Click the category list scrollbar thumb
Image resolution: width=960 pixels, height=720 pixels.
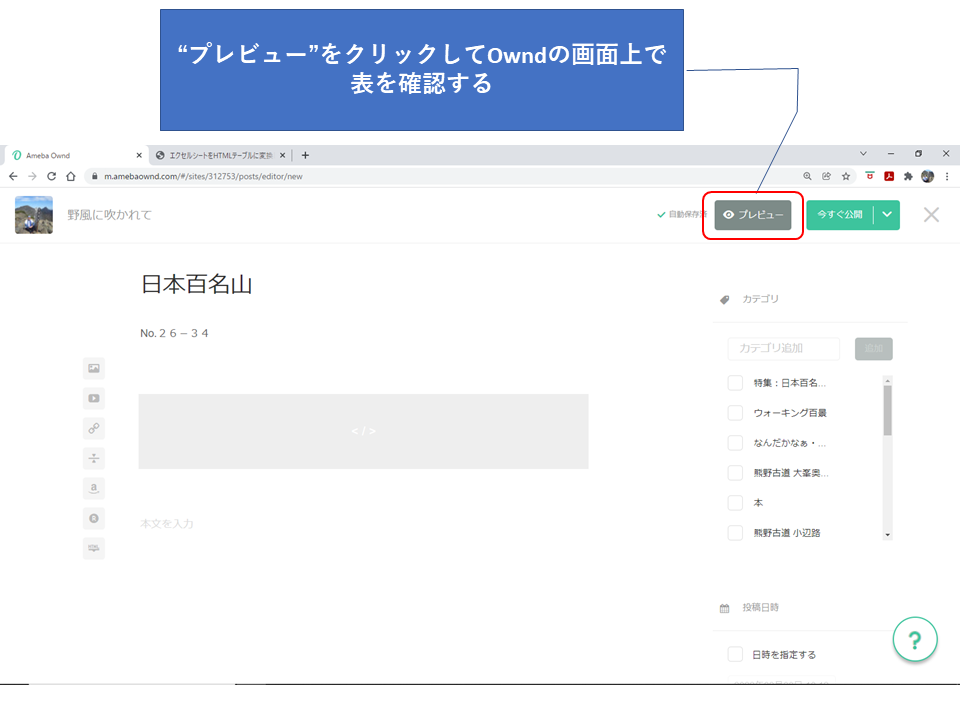point(888,410)
